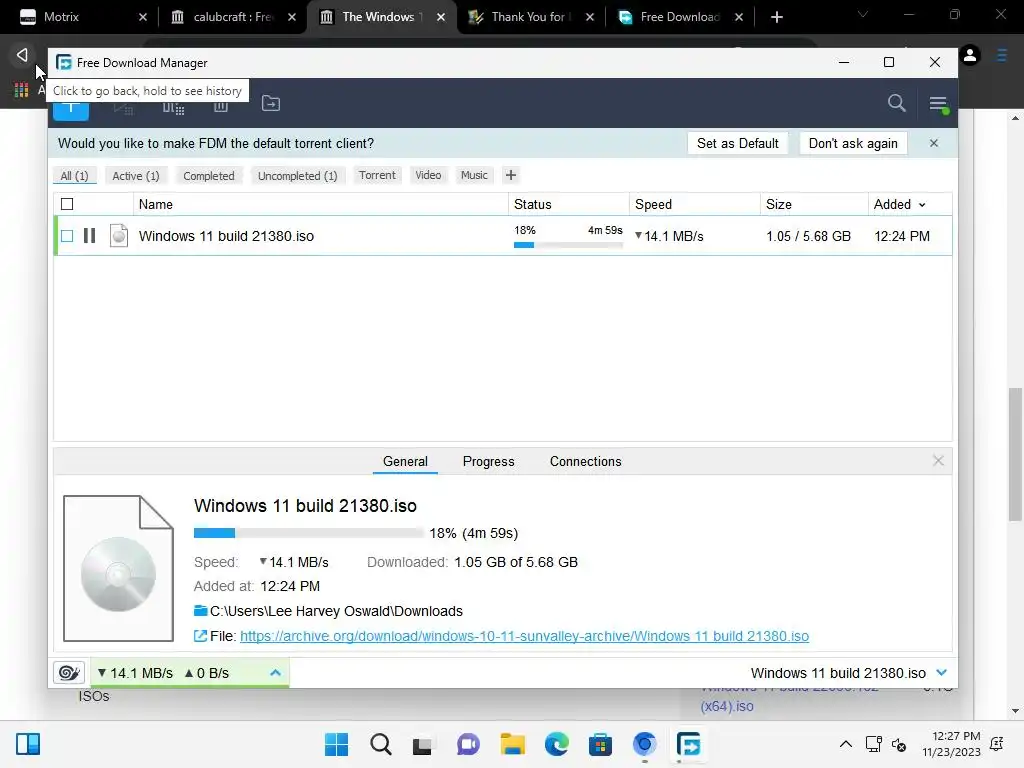Expand the Added column sort arrow

[922, 205]
